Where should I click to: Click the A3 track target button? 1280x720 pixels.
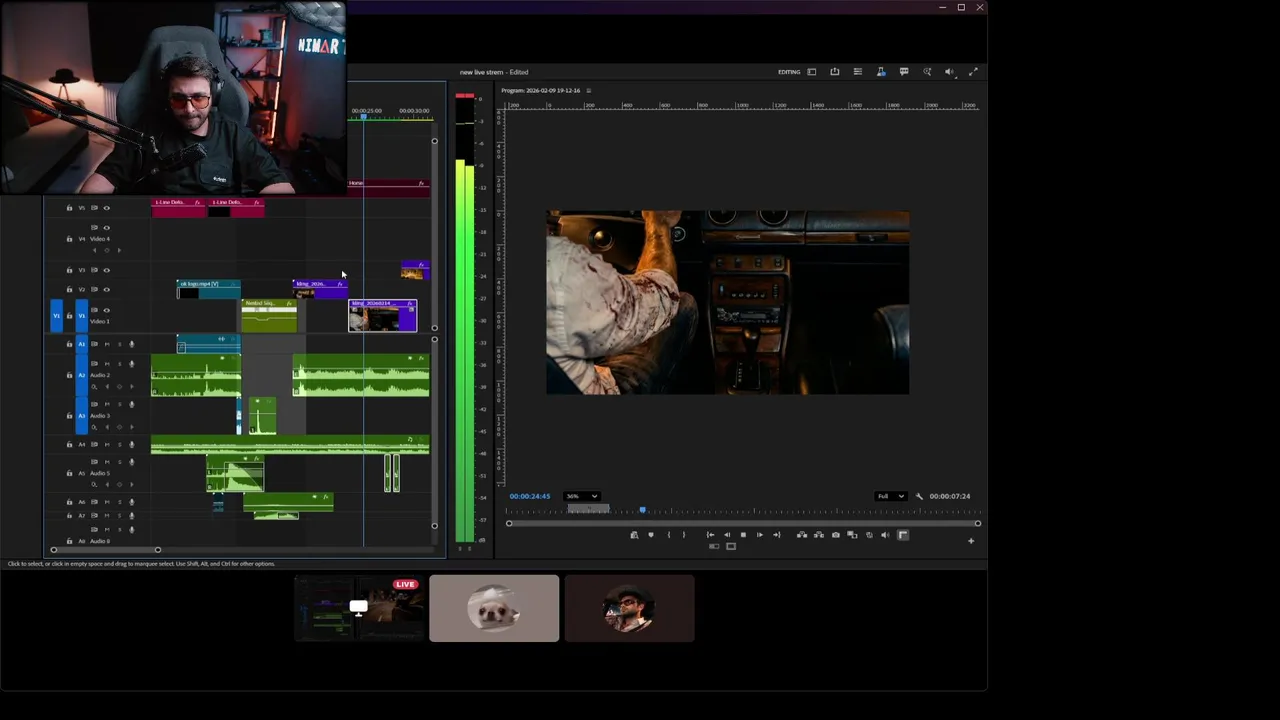(82, 415)
